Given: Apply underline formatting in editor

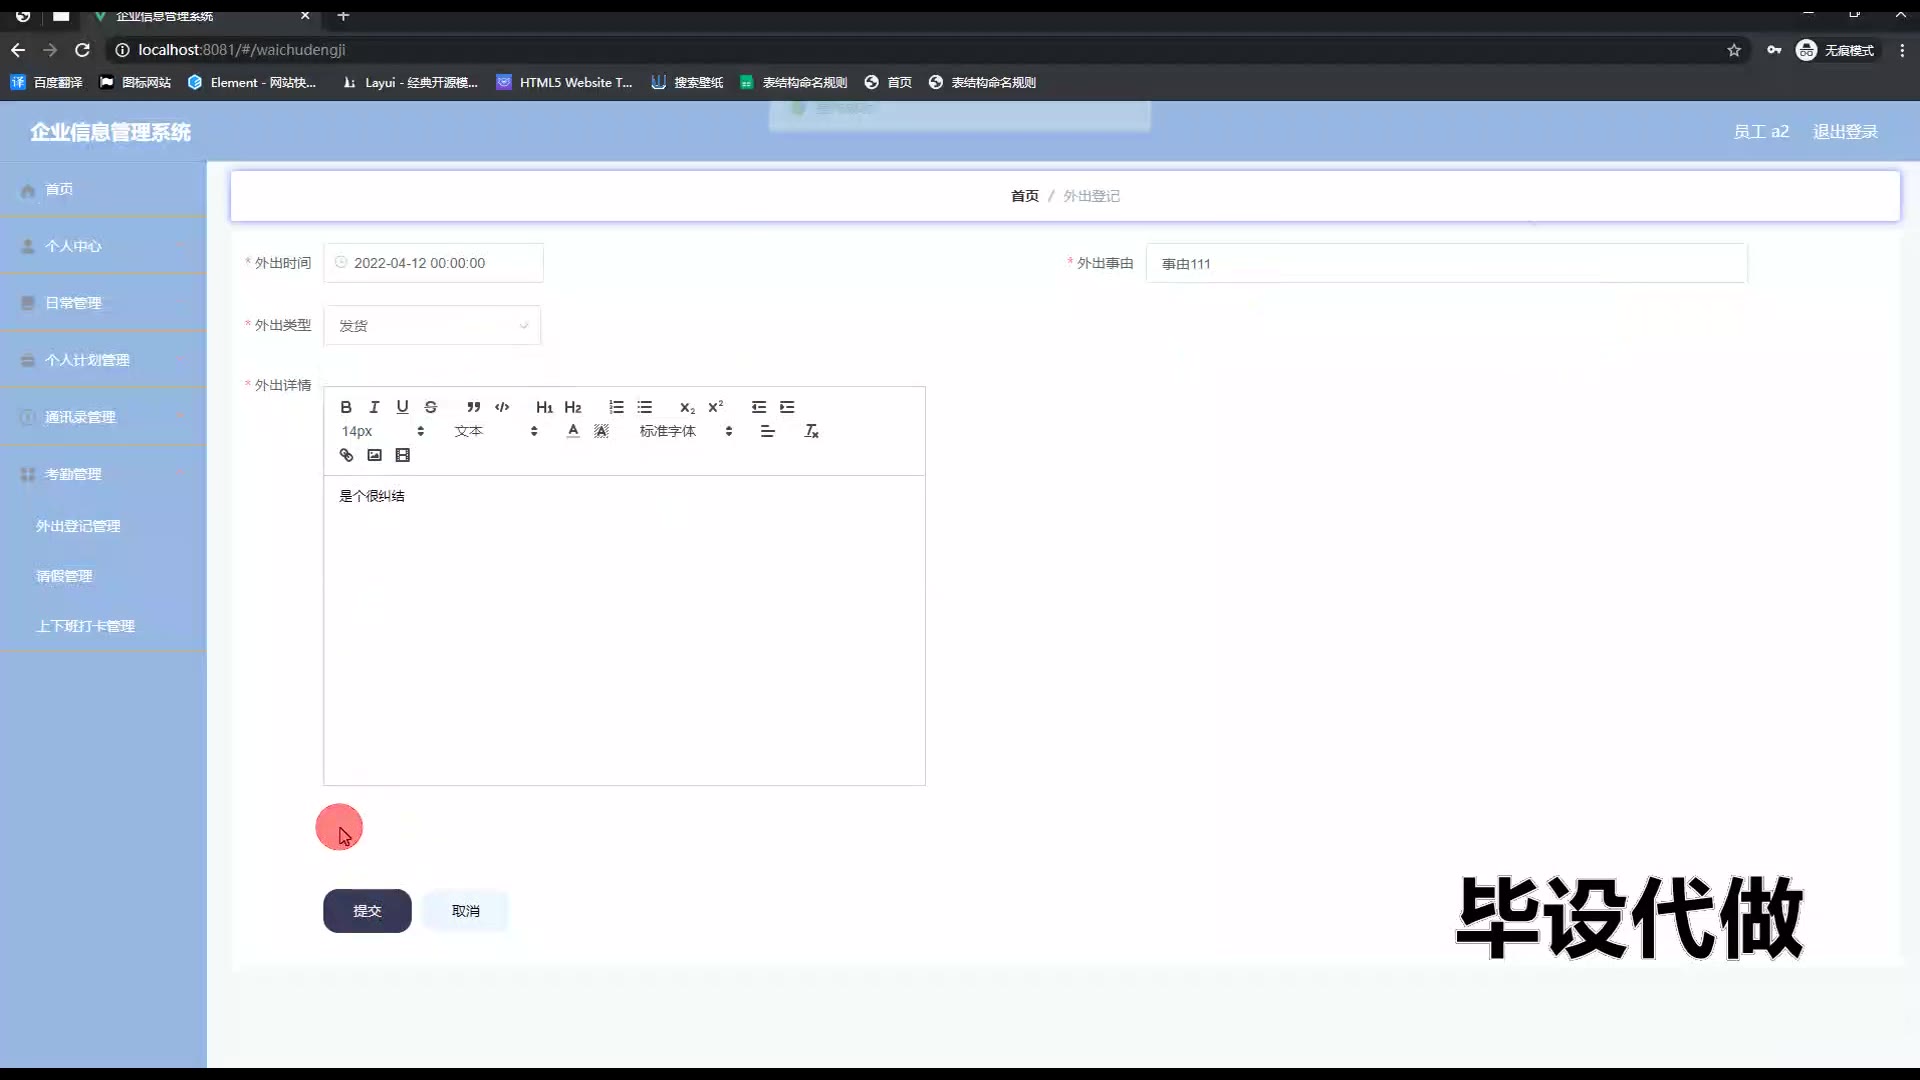Looking at the screenshot, I should pyautogui.click(x=402, y=407).
